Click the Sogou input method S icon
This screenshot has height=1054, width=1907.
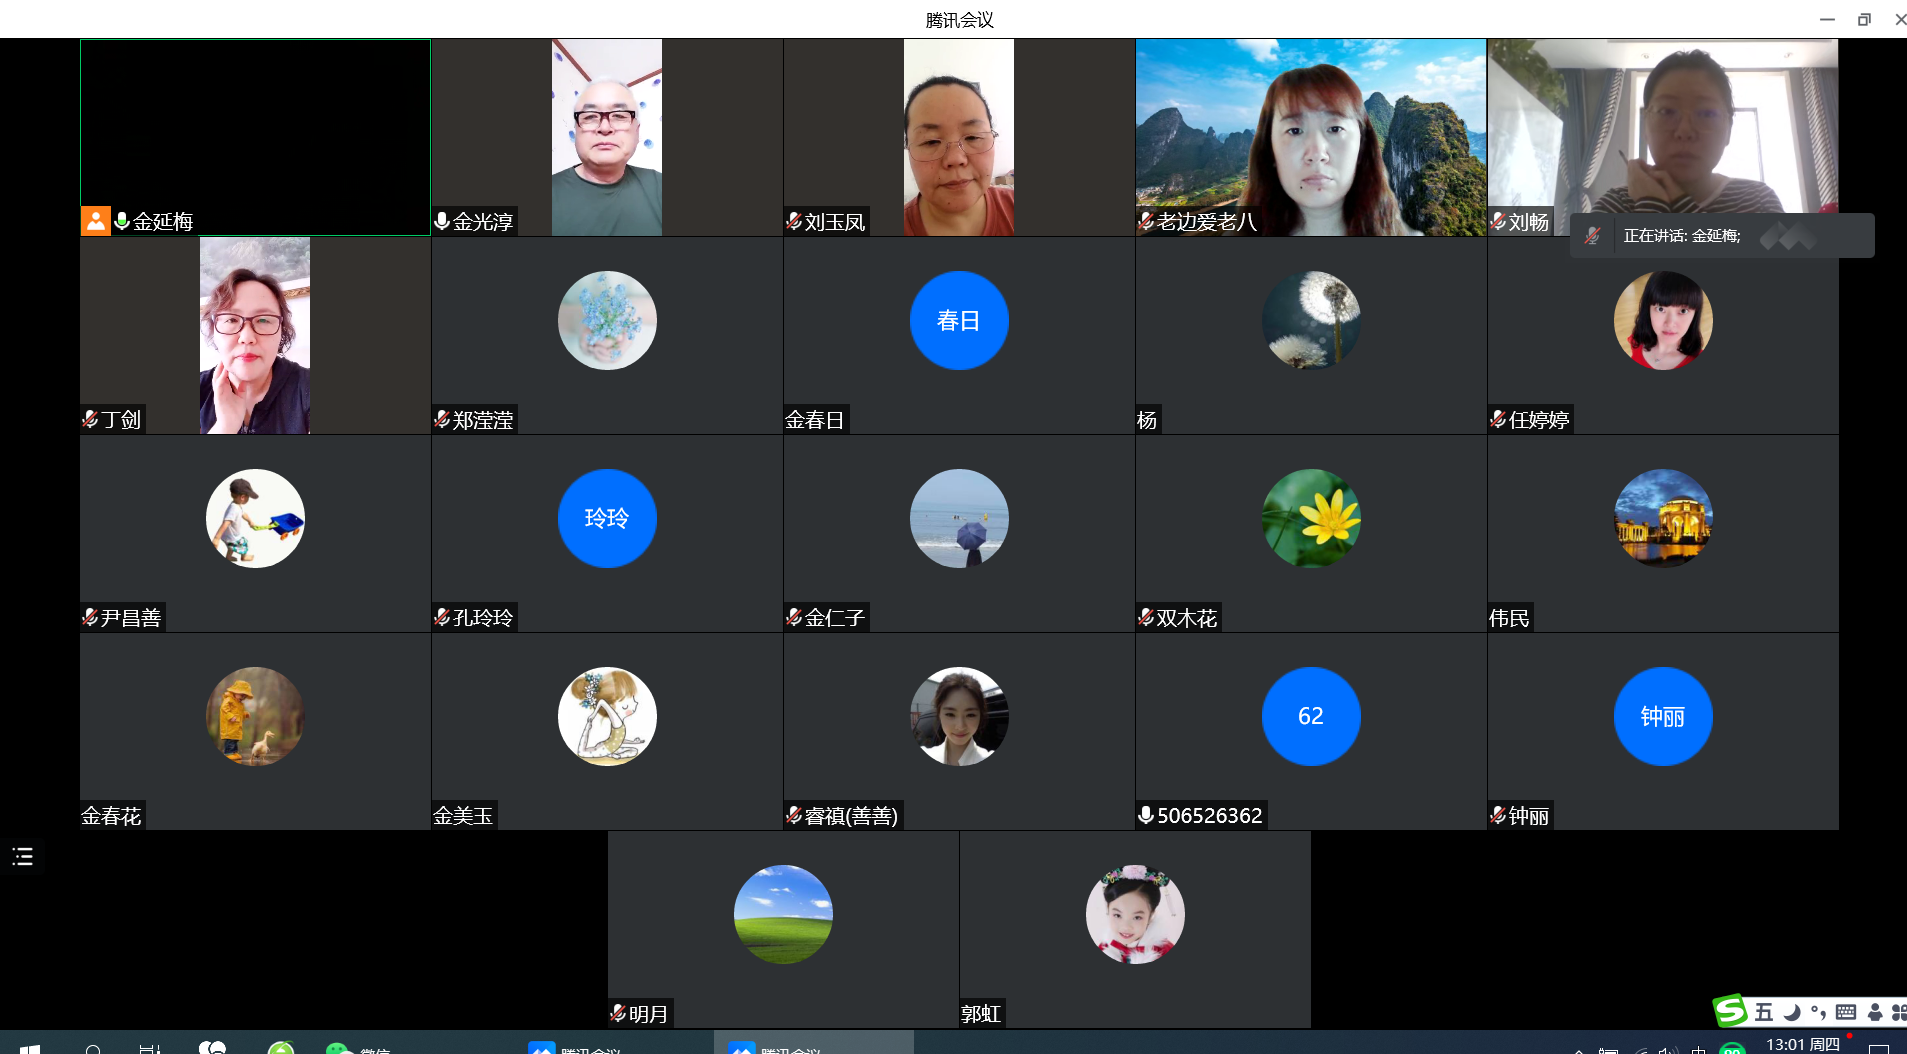(x=1730, y=1011)
